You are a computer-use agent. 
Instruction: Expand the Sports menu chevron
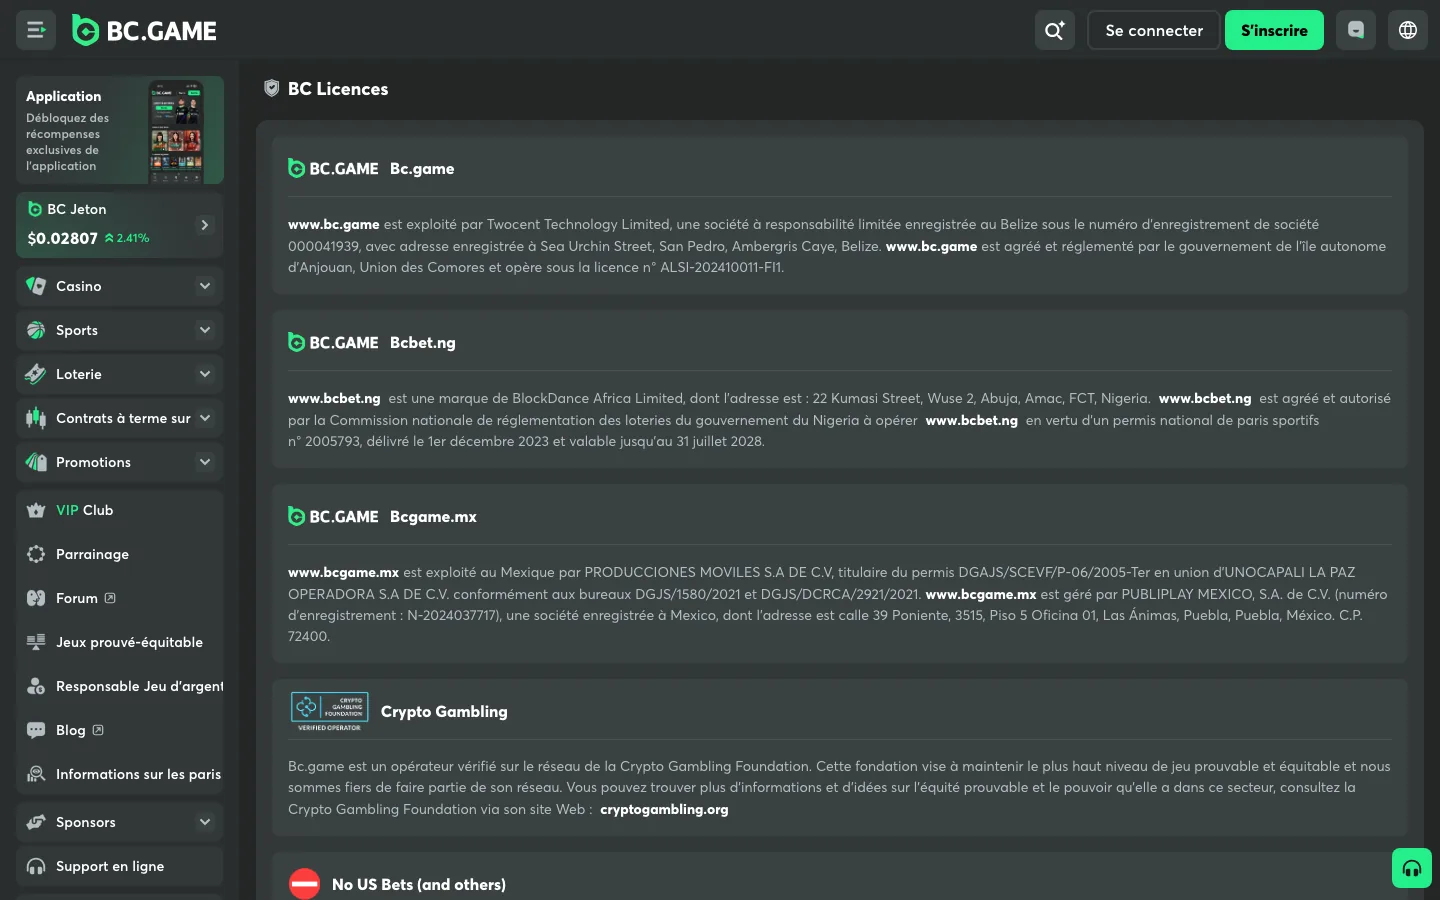point(205,330)
